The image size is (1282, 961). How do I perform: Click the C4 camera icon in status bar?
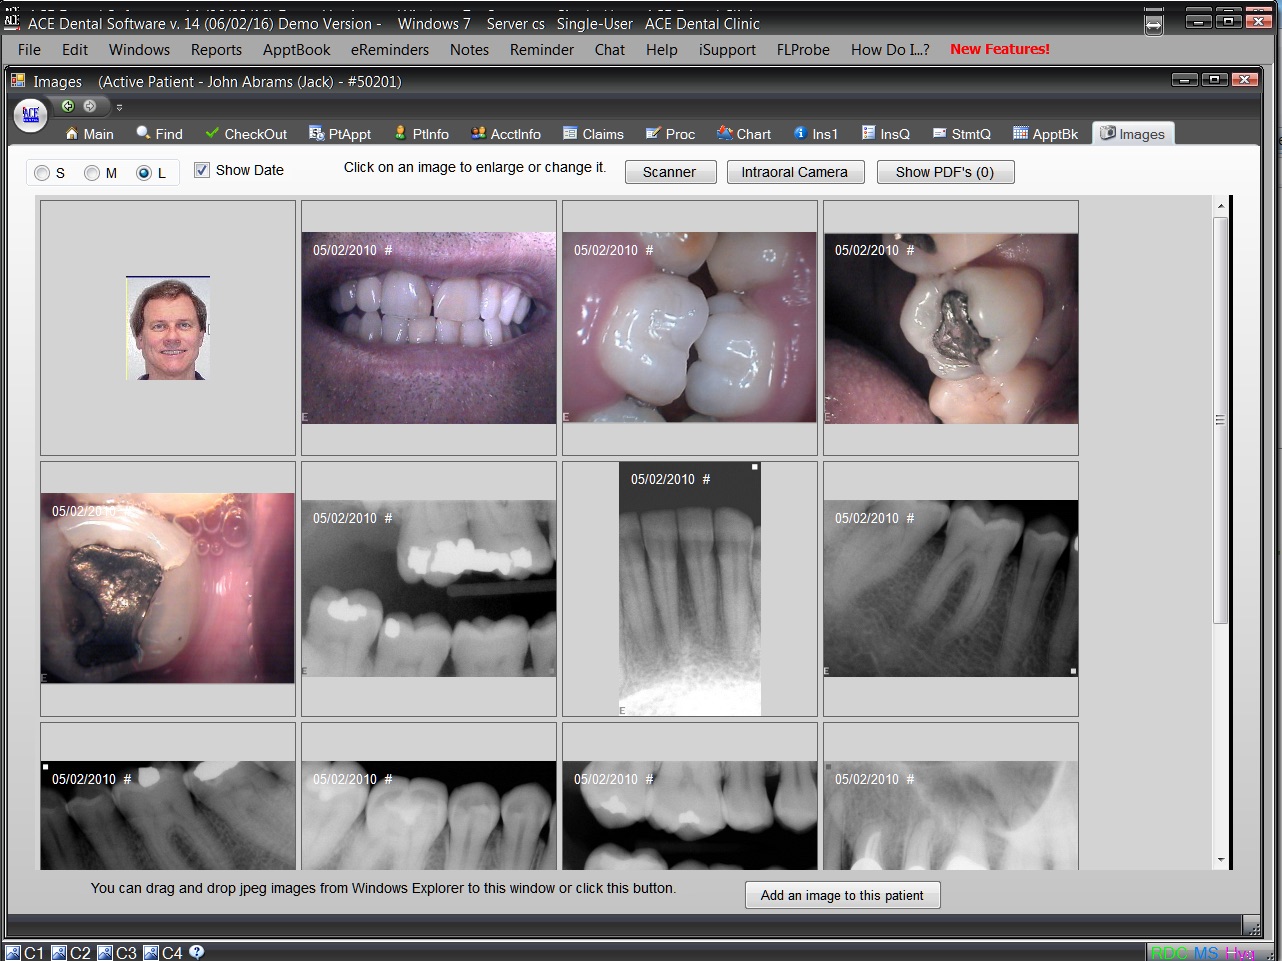[151, 953]
